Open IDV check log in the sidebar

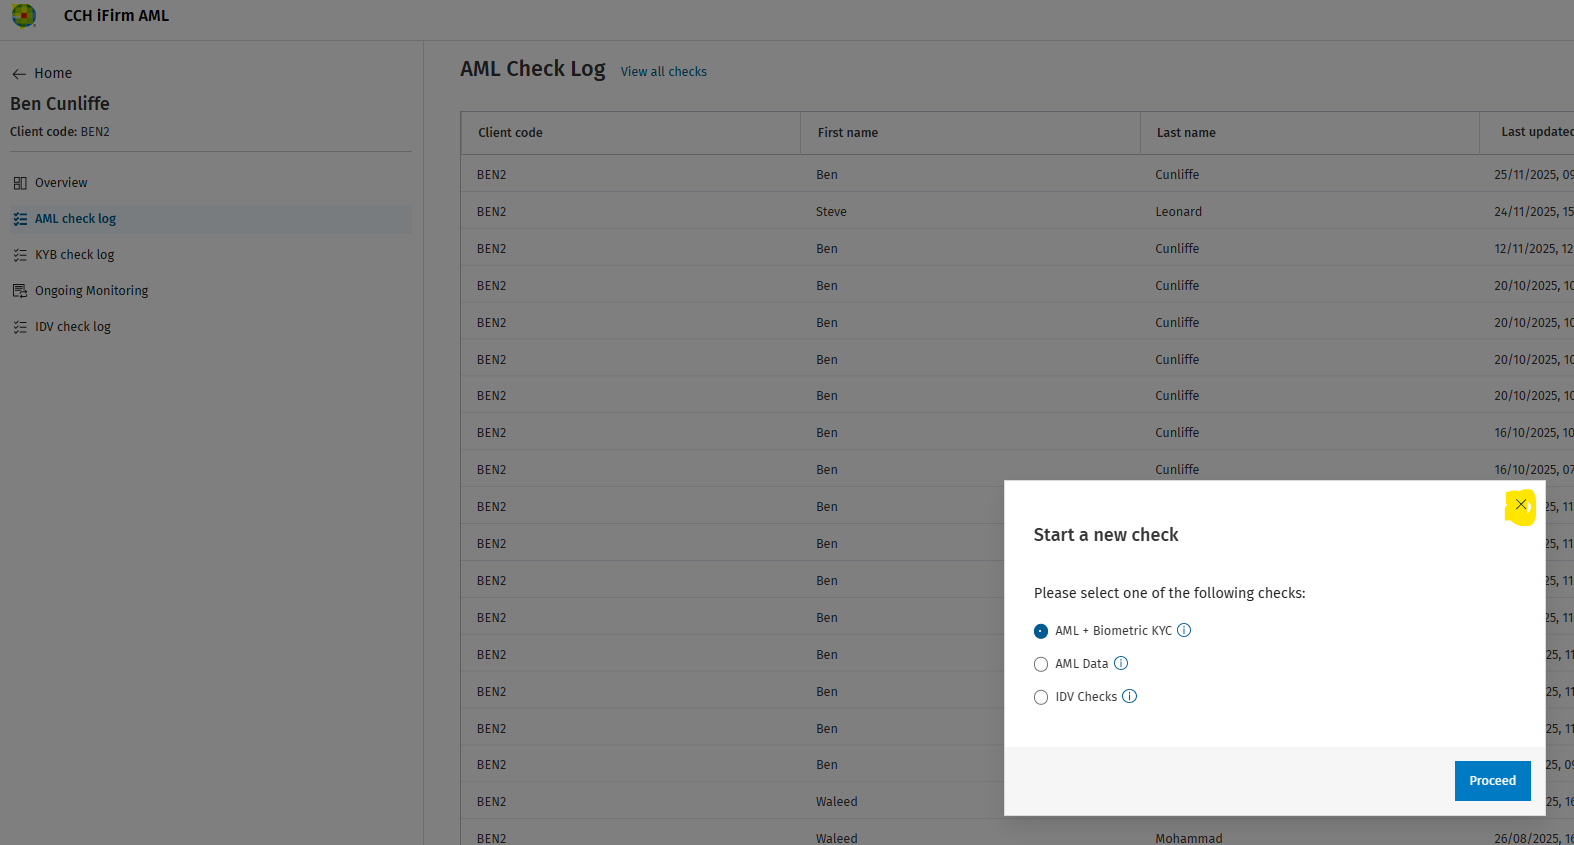point(72,327)
